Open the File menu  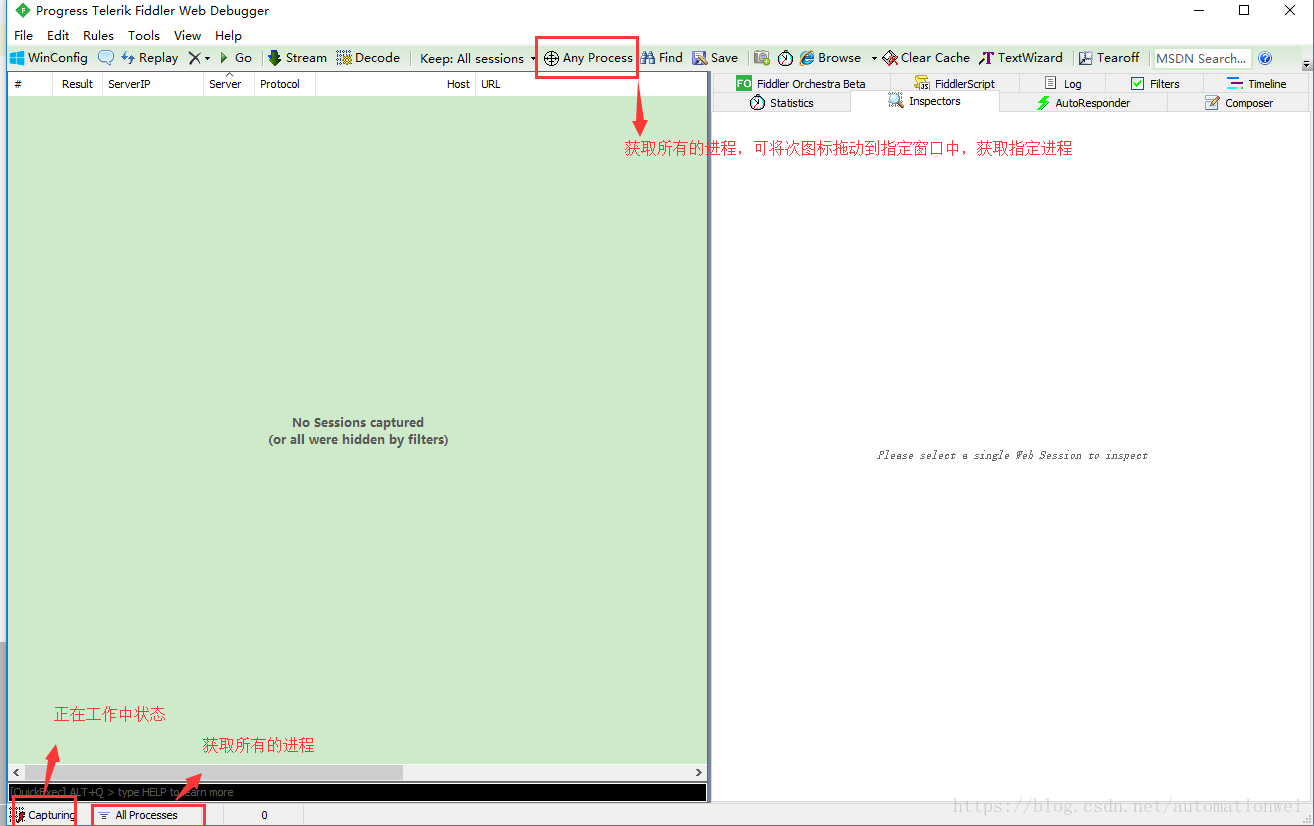[23, 35]
